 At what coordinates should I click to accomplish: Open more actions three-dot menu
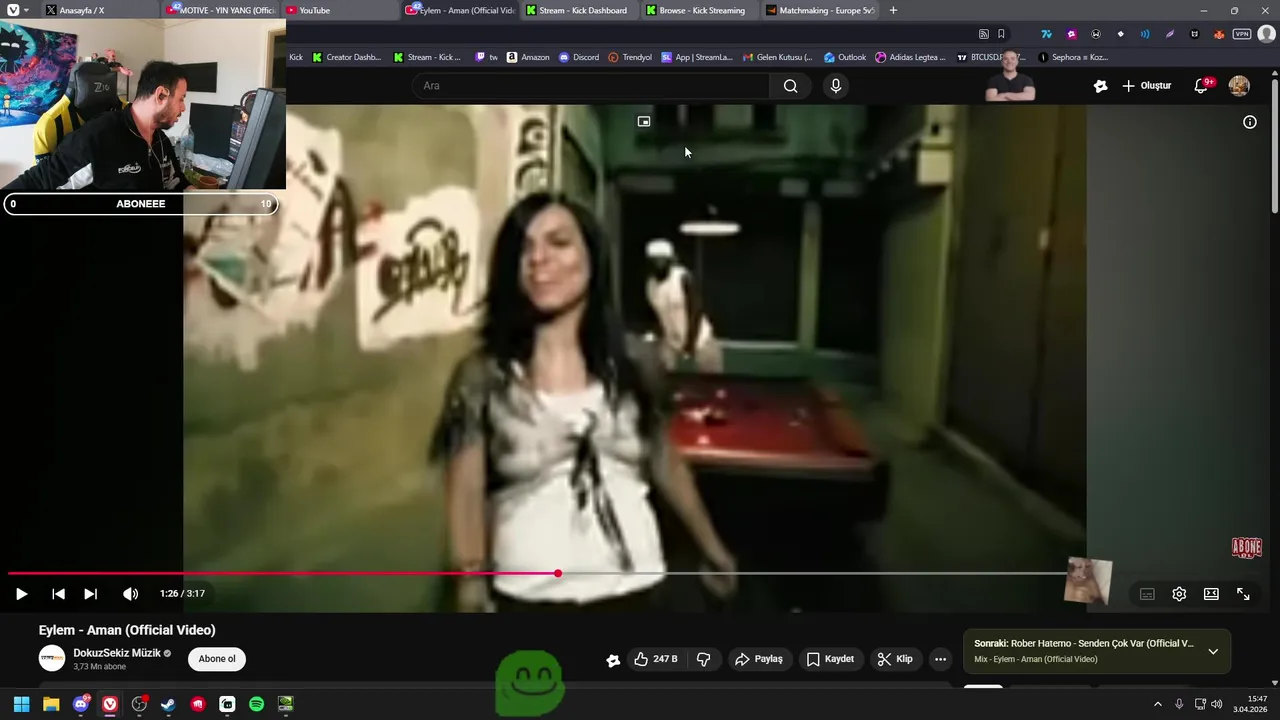[940, 659]
